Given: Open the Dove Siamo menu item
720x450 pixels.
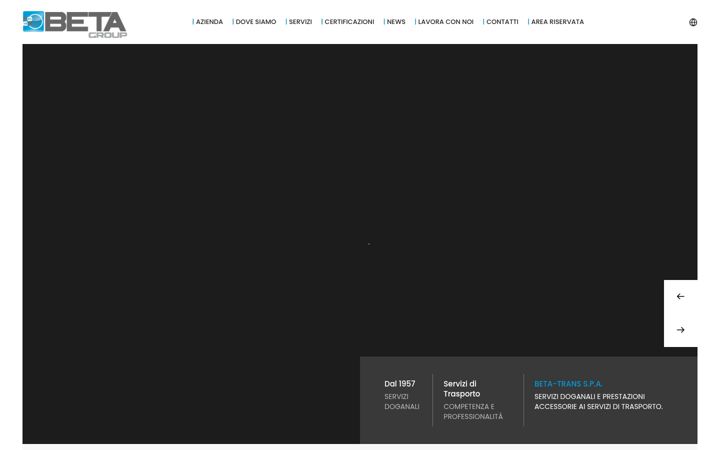Looking at the screenshot, I should click(254, 22).
